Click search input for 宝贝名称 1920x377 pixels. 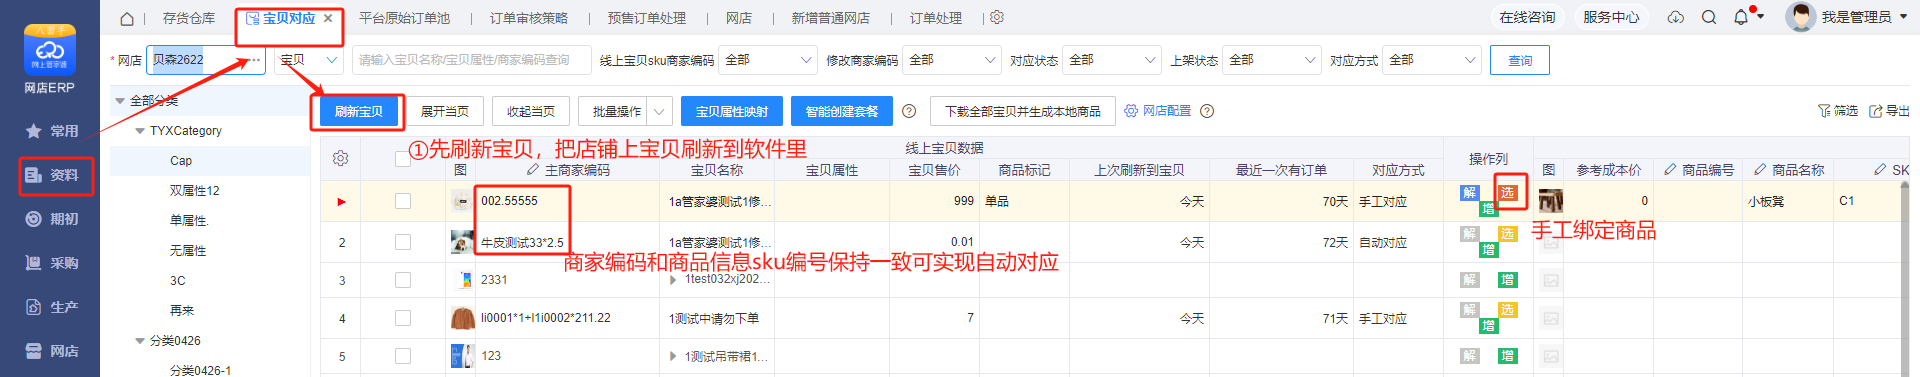coord(471,60)
